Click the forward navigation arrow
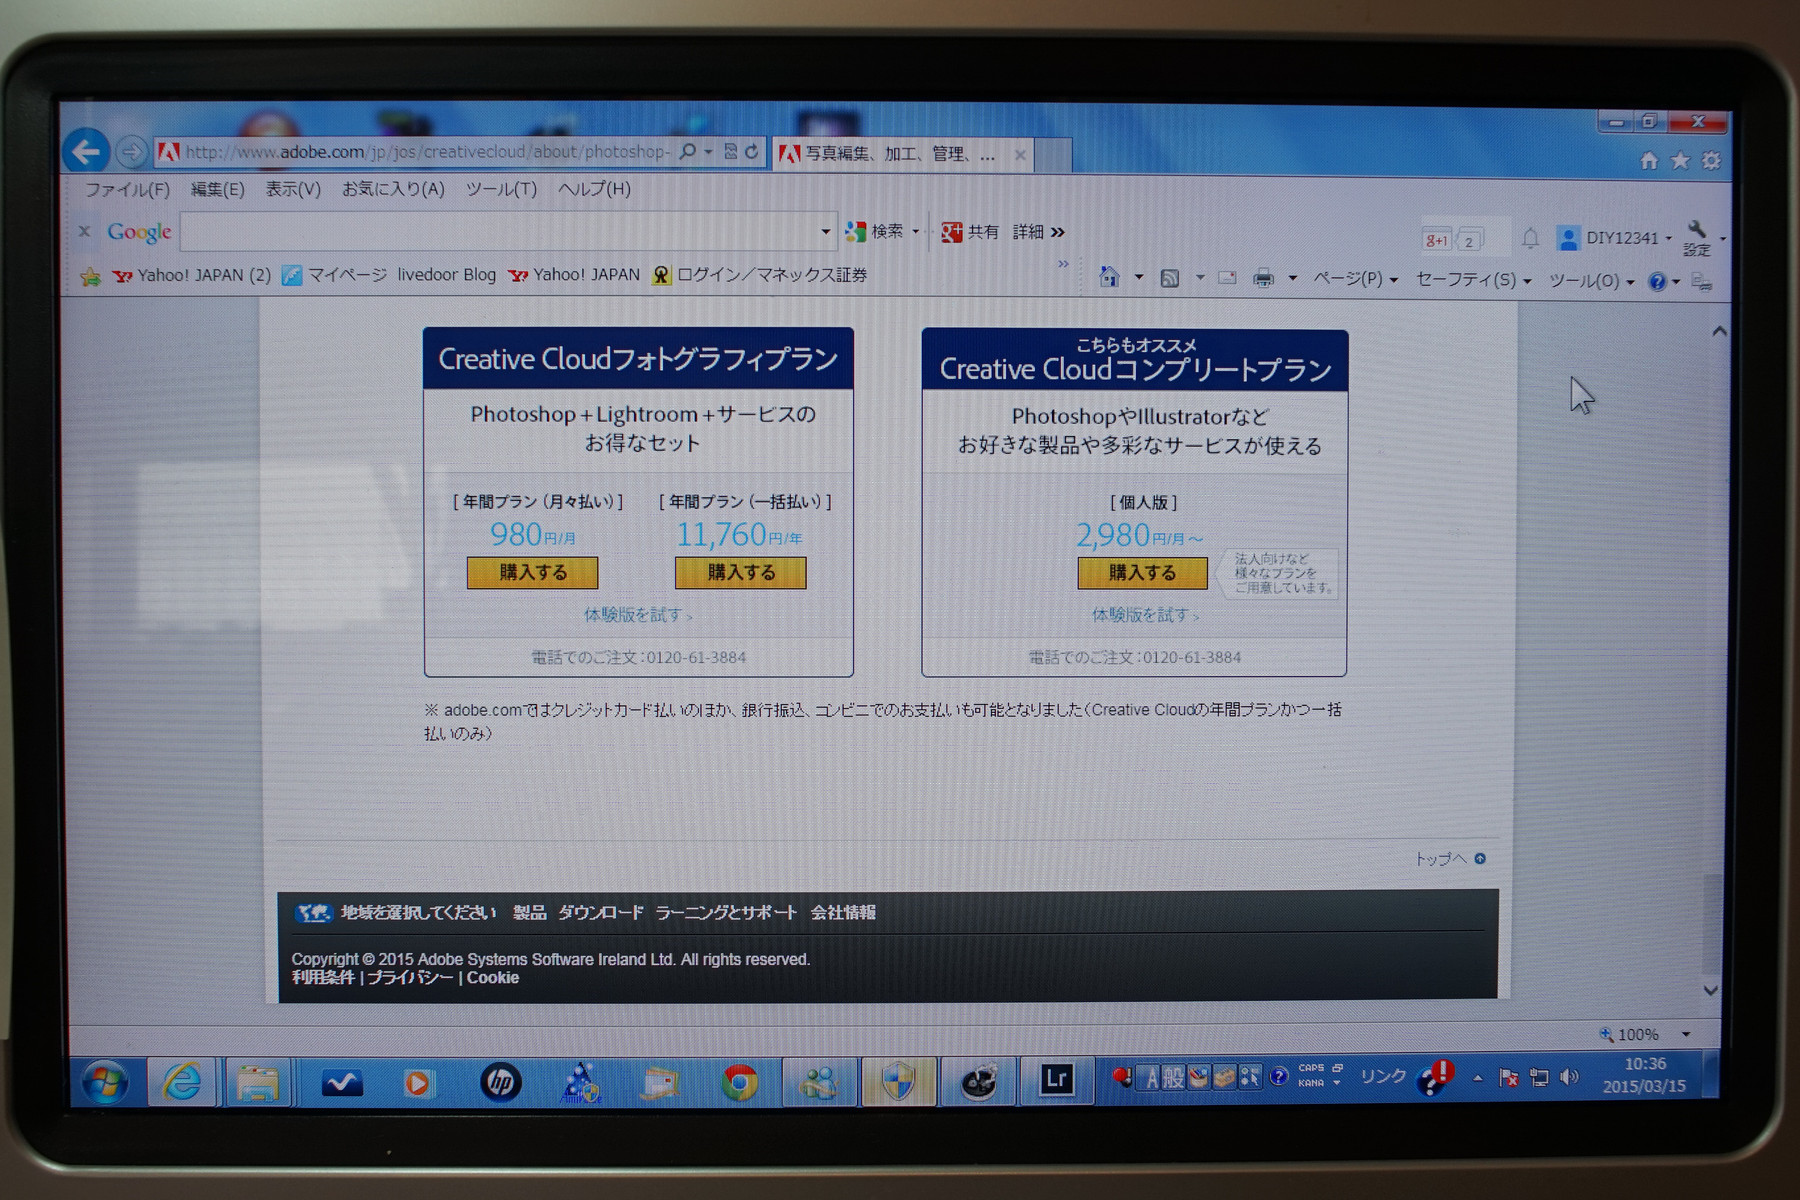Image resolution: width=1800 pixels, height=1200 pixels. coord(131,152)
